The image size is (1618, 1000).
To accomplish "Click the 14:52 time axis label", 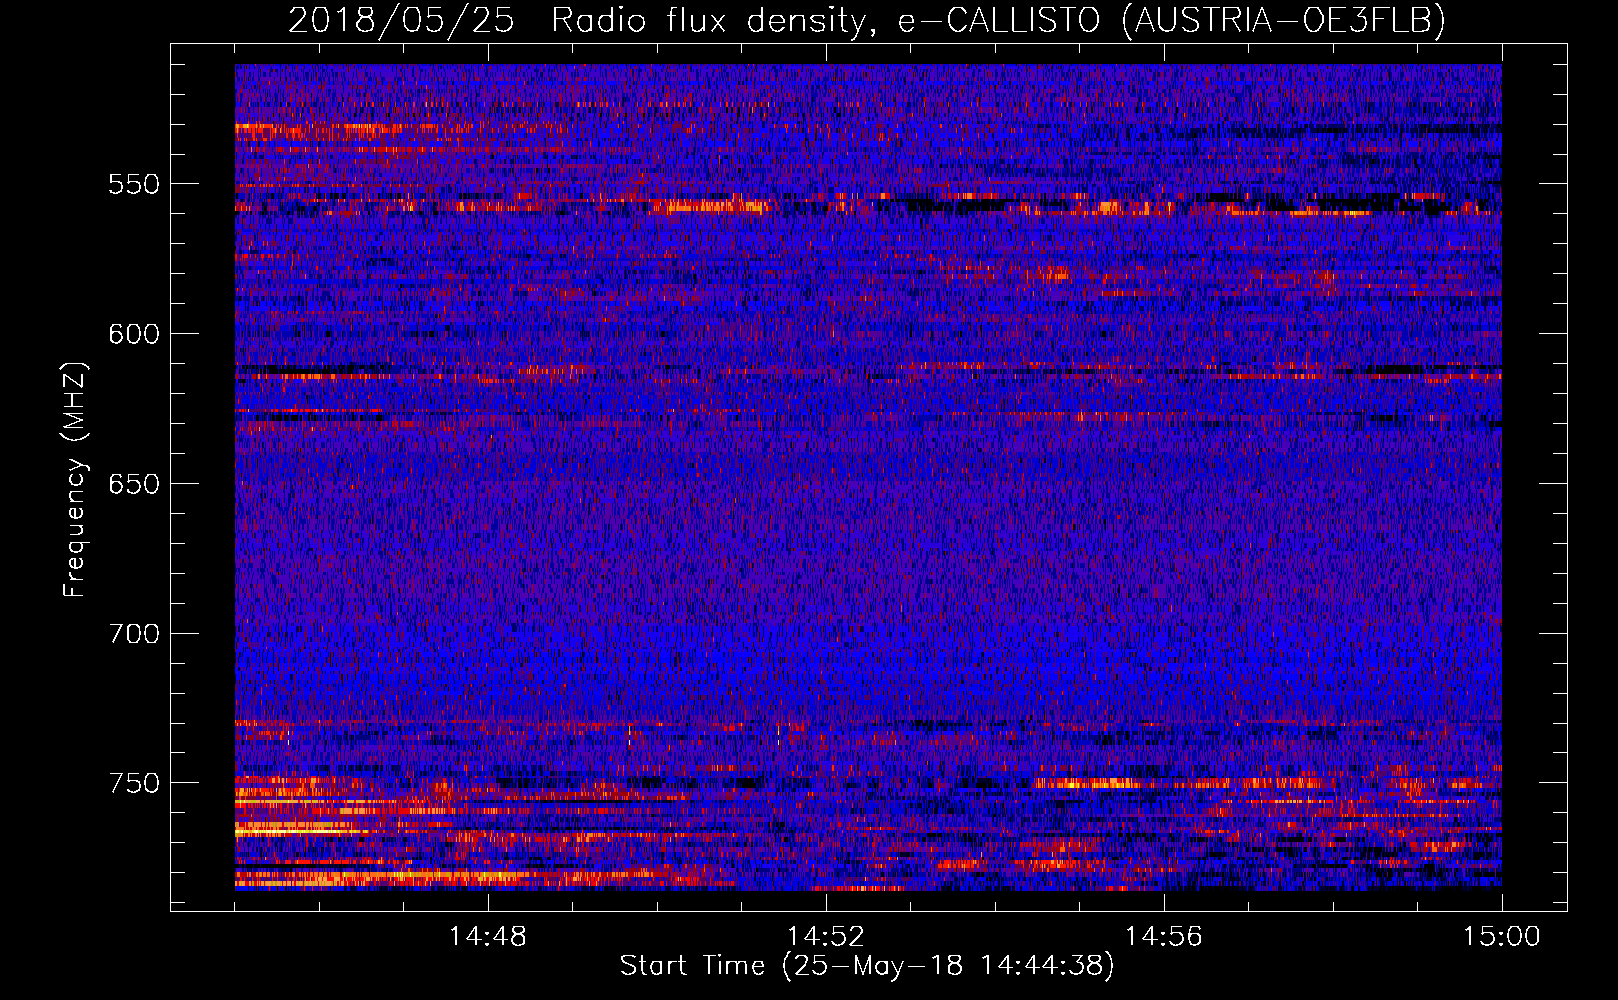I will [x=826, y=937].
